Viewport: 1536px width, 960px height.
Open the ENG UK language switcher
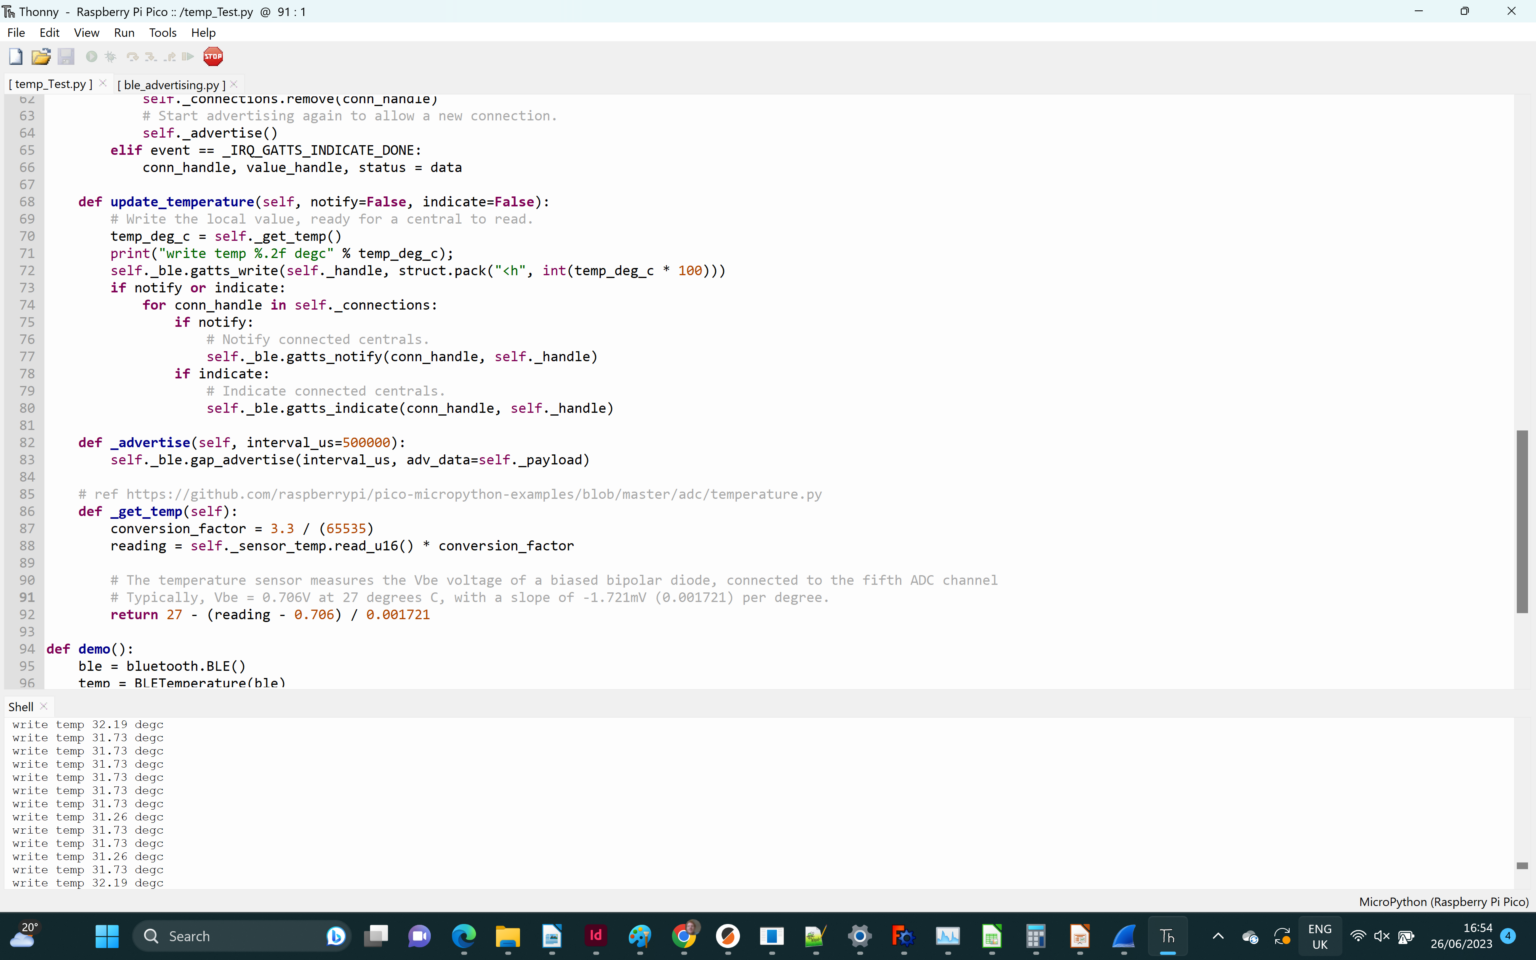(1319, 936)
